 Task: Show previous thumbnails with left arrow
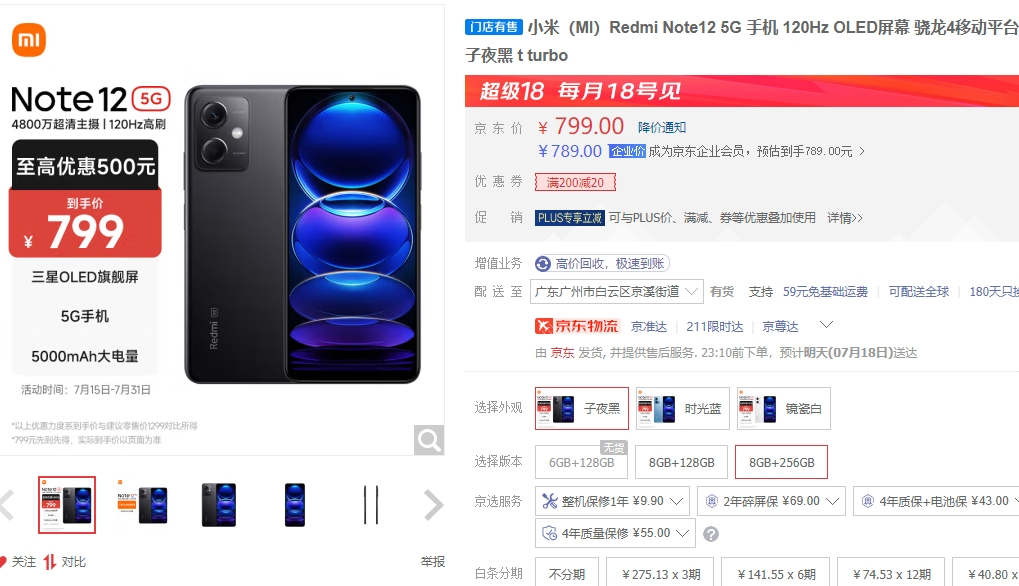6,505
